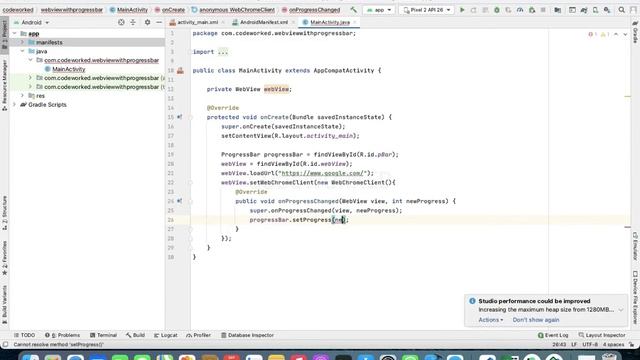This screenshot has width=640, height=360.
Task: Open the Android project view dropdown
Action: (x=31, y=22)
